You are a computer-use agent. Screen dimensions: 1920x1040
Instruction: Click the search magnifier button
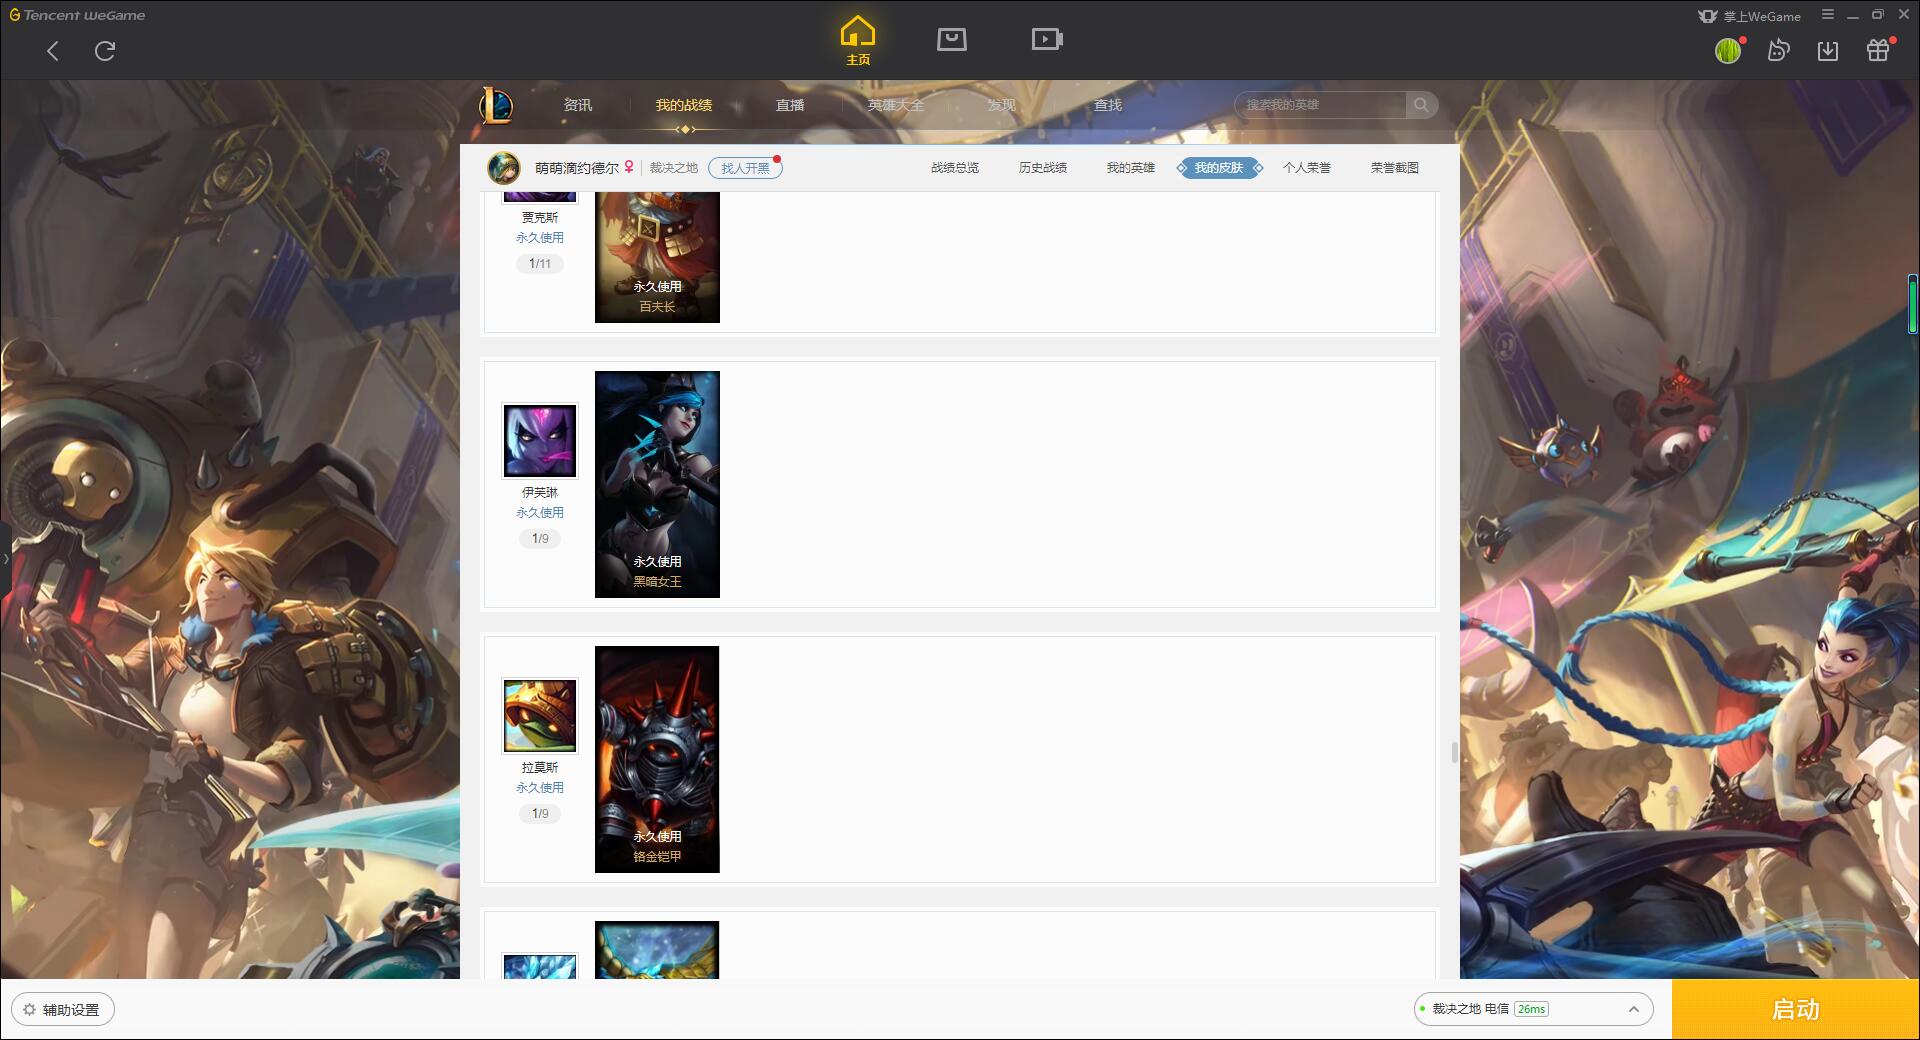(x=1421, y=105)
